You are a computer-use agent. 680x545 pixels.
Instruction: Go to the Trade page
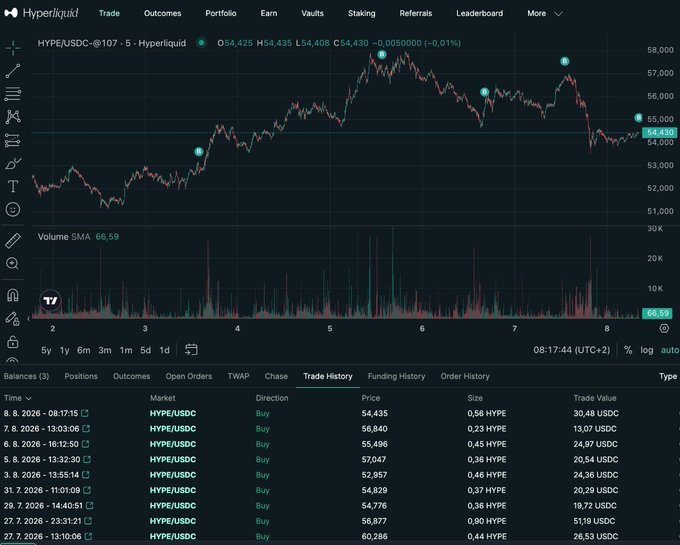109,13
